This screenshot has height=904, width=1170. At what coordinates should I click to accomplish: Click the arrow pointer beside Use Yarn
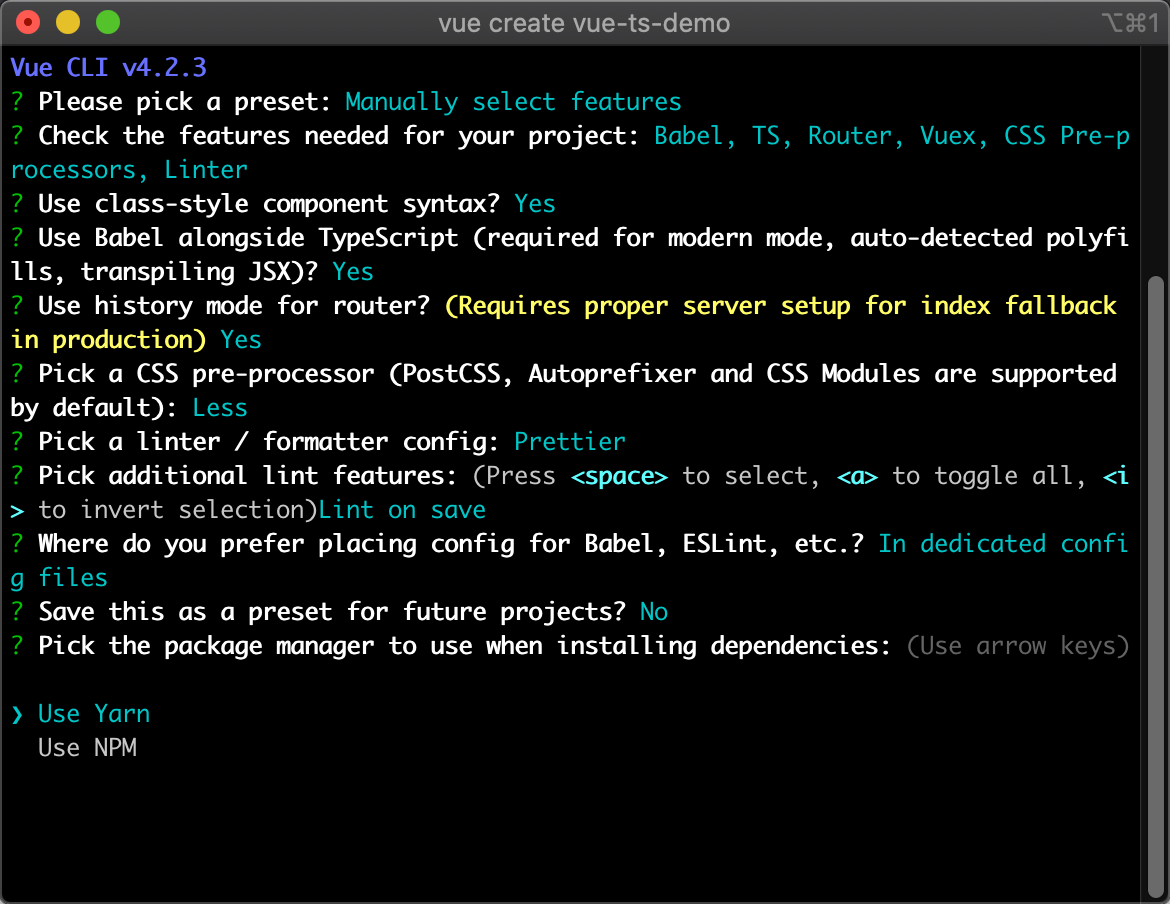(x=17, y=714)
